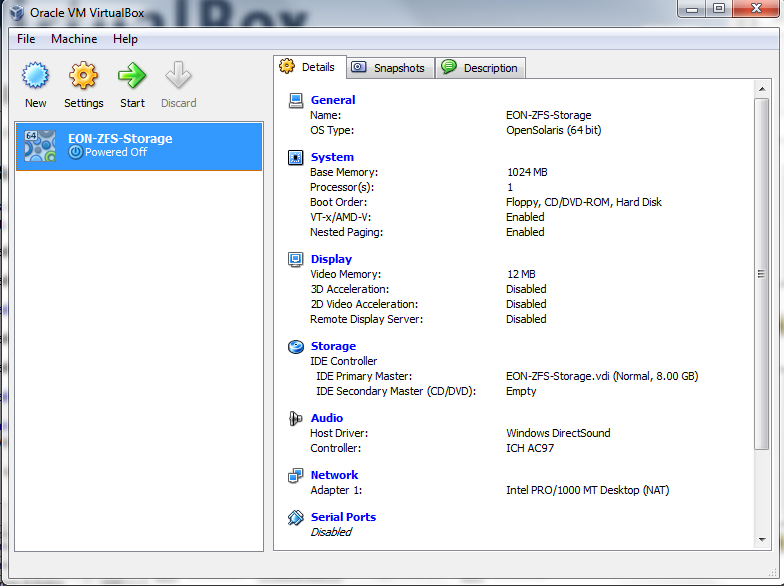The image size is (784, 586).
Task: Click the '1024 MB' base memory value
Action: click(x=527, y=172)
